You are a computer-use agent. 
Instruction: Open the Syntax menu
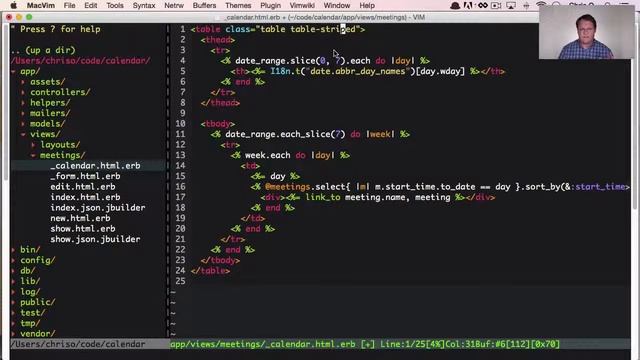click(144, 5)
